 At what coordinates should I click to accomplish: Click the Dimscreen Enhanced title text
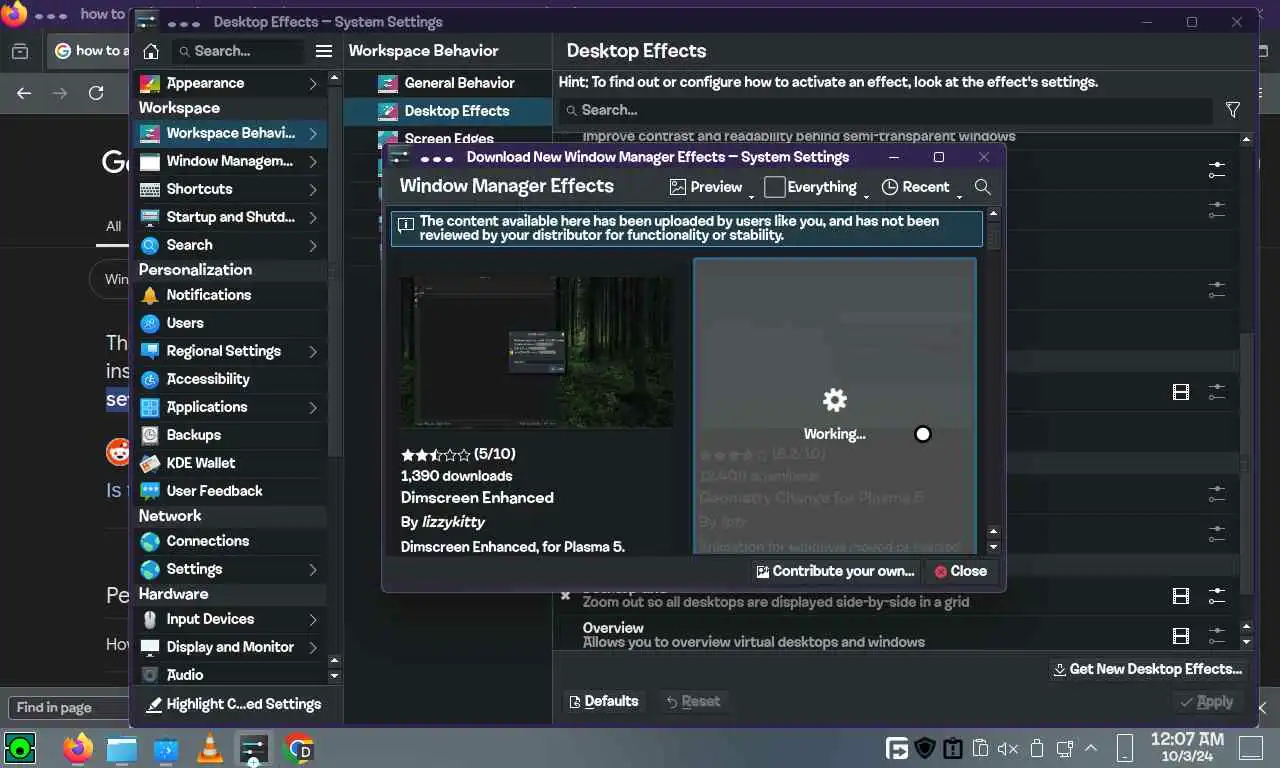click(477, 498)
